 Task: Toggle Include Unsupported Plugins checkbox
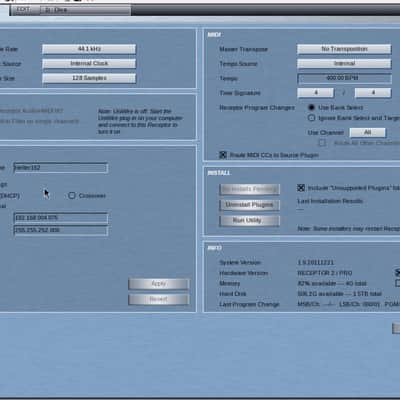pyautogui.click(x=301, y=188)
